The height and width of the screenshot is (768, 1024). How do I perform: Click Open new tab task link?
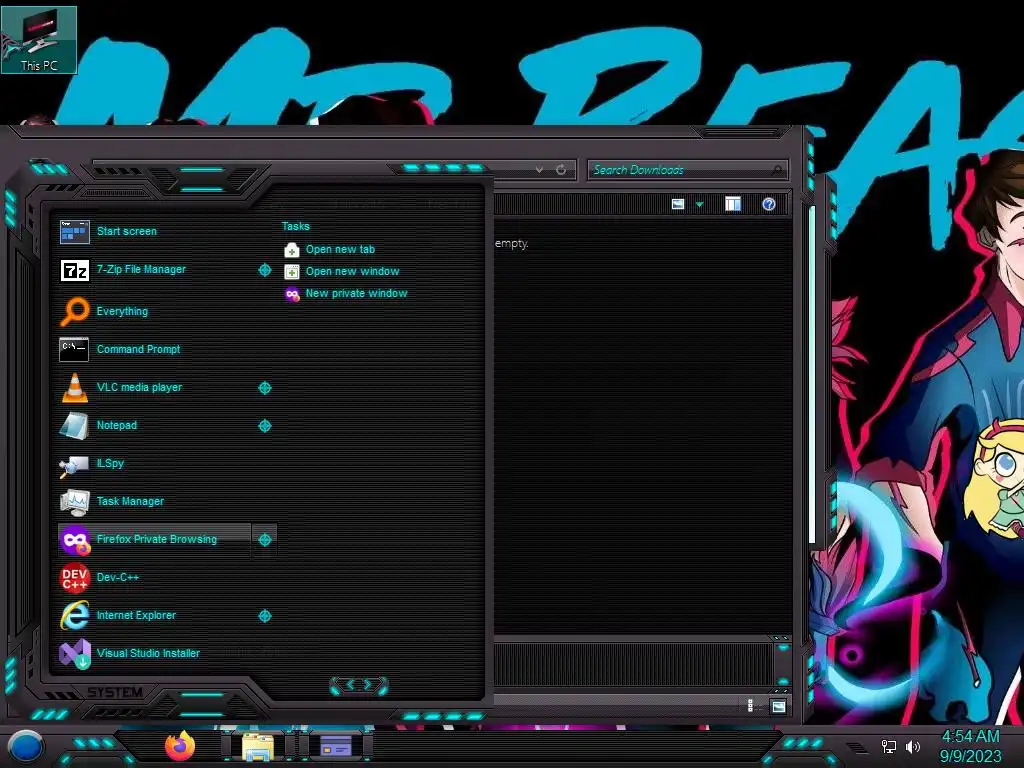pos(340,249)
